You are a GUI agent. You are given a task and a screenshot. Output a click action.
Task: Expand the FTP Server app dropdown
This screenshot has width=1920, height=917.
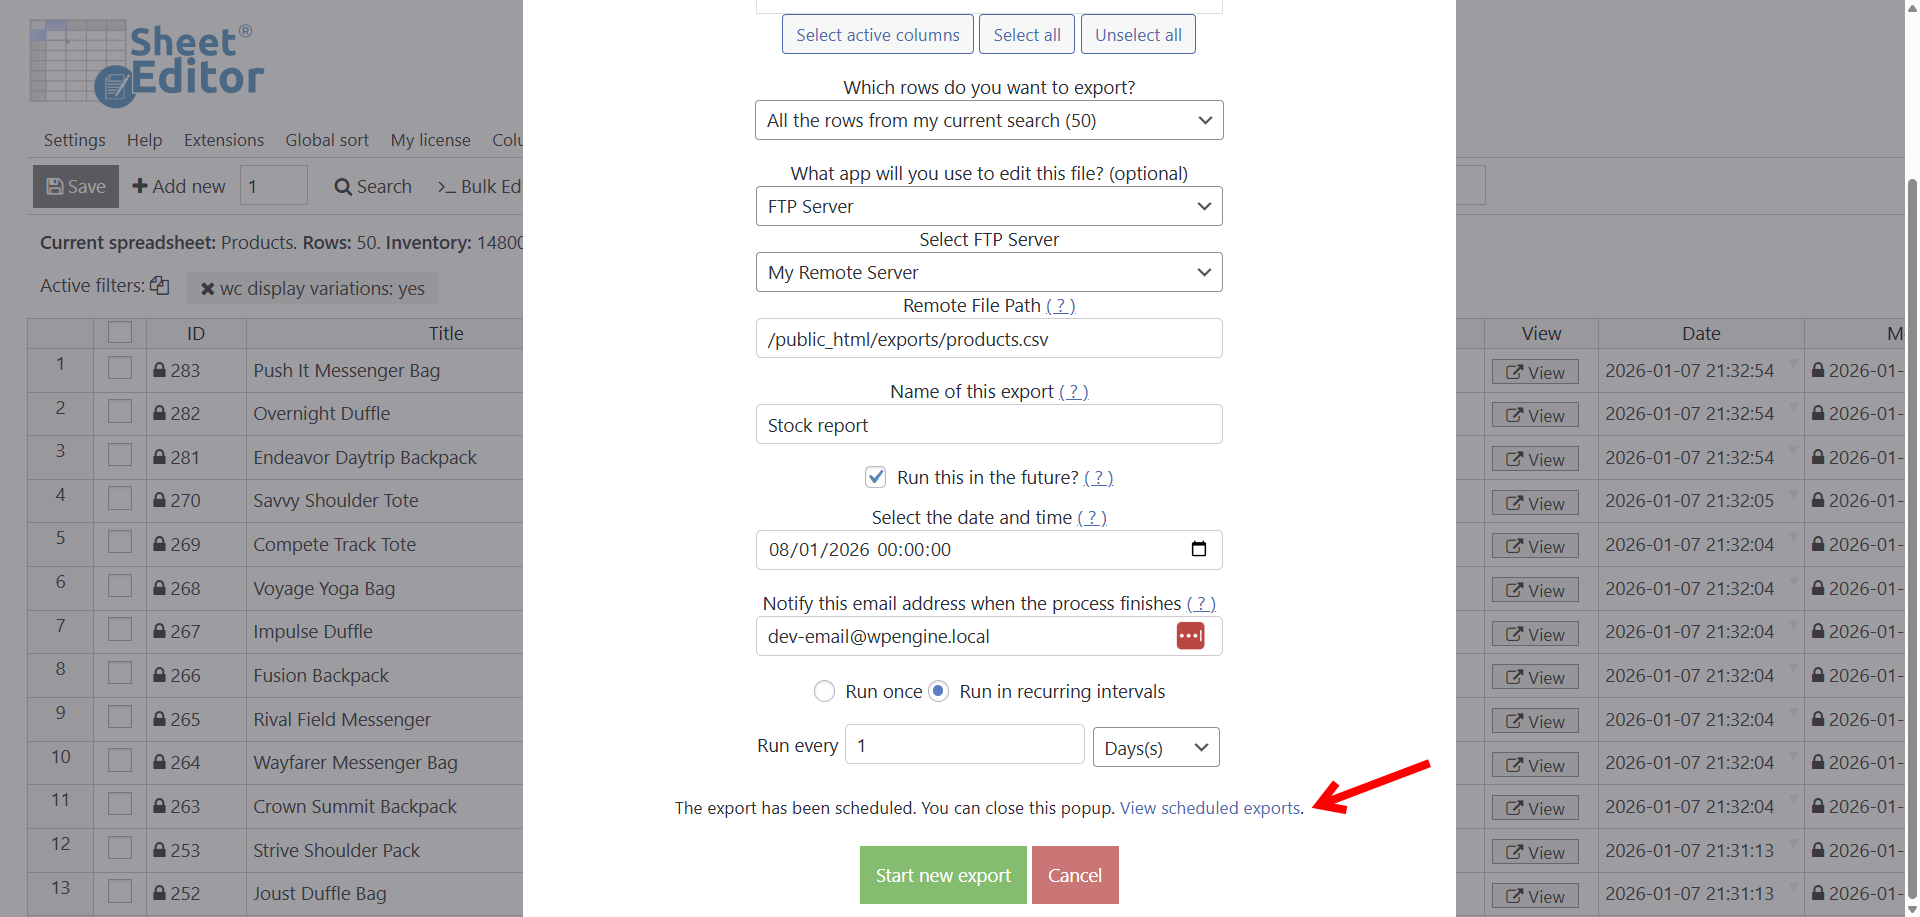tap(988, 206)
